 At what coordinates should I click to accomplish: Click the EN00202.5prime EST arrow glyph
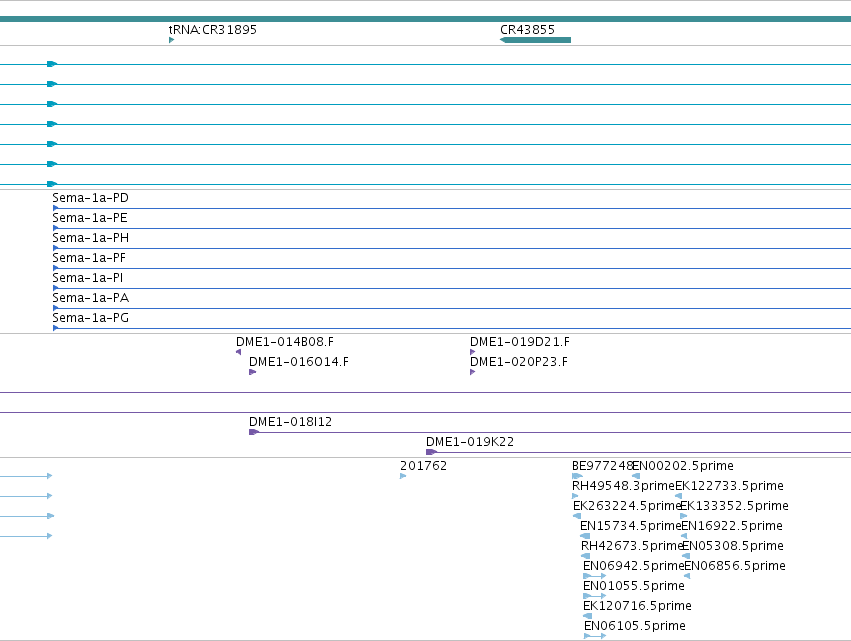636,477
